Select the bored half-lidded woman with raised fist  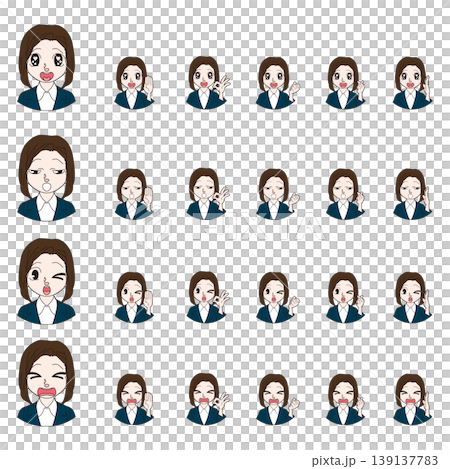pyautogui.click(x=278, y=194)
